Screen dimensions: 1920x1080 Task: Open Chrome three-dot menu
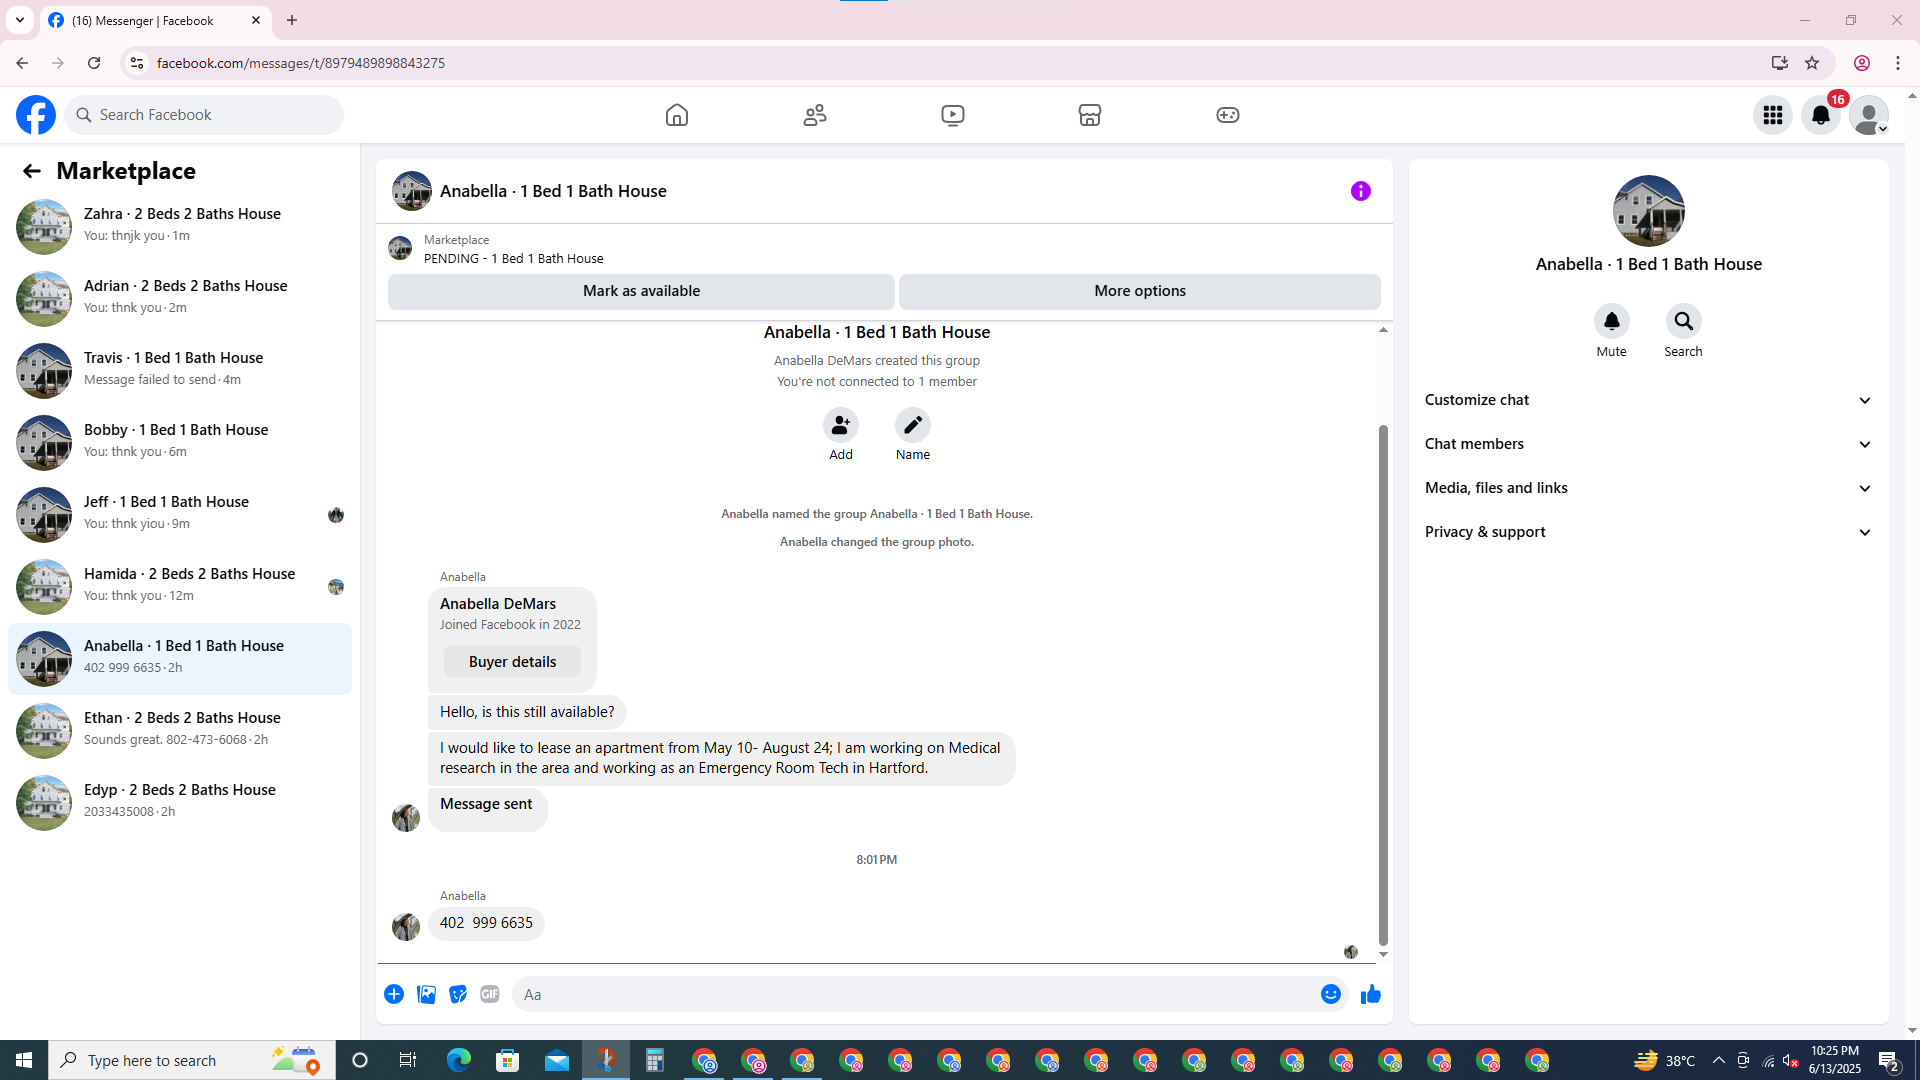click(1898, 63)
